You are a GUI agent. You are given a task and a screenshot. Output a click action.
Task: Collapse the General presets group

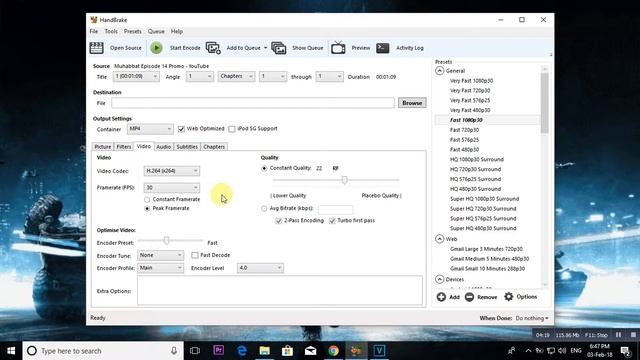[x=440, y=71]
